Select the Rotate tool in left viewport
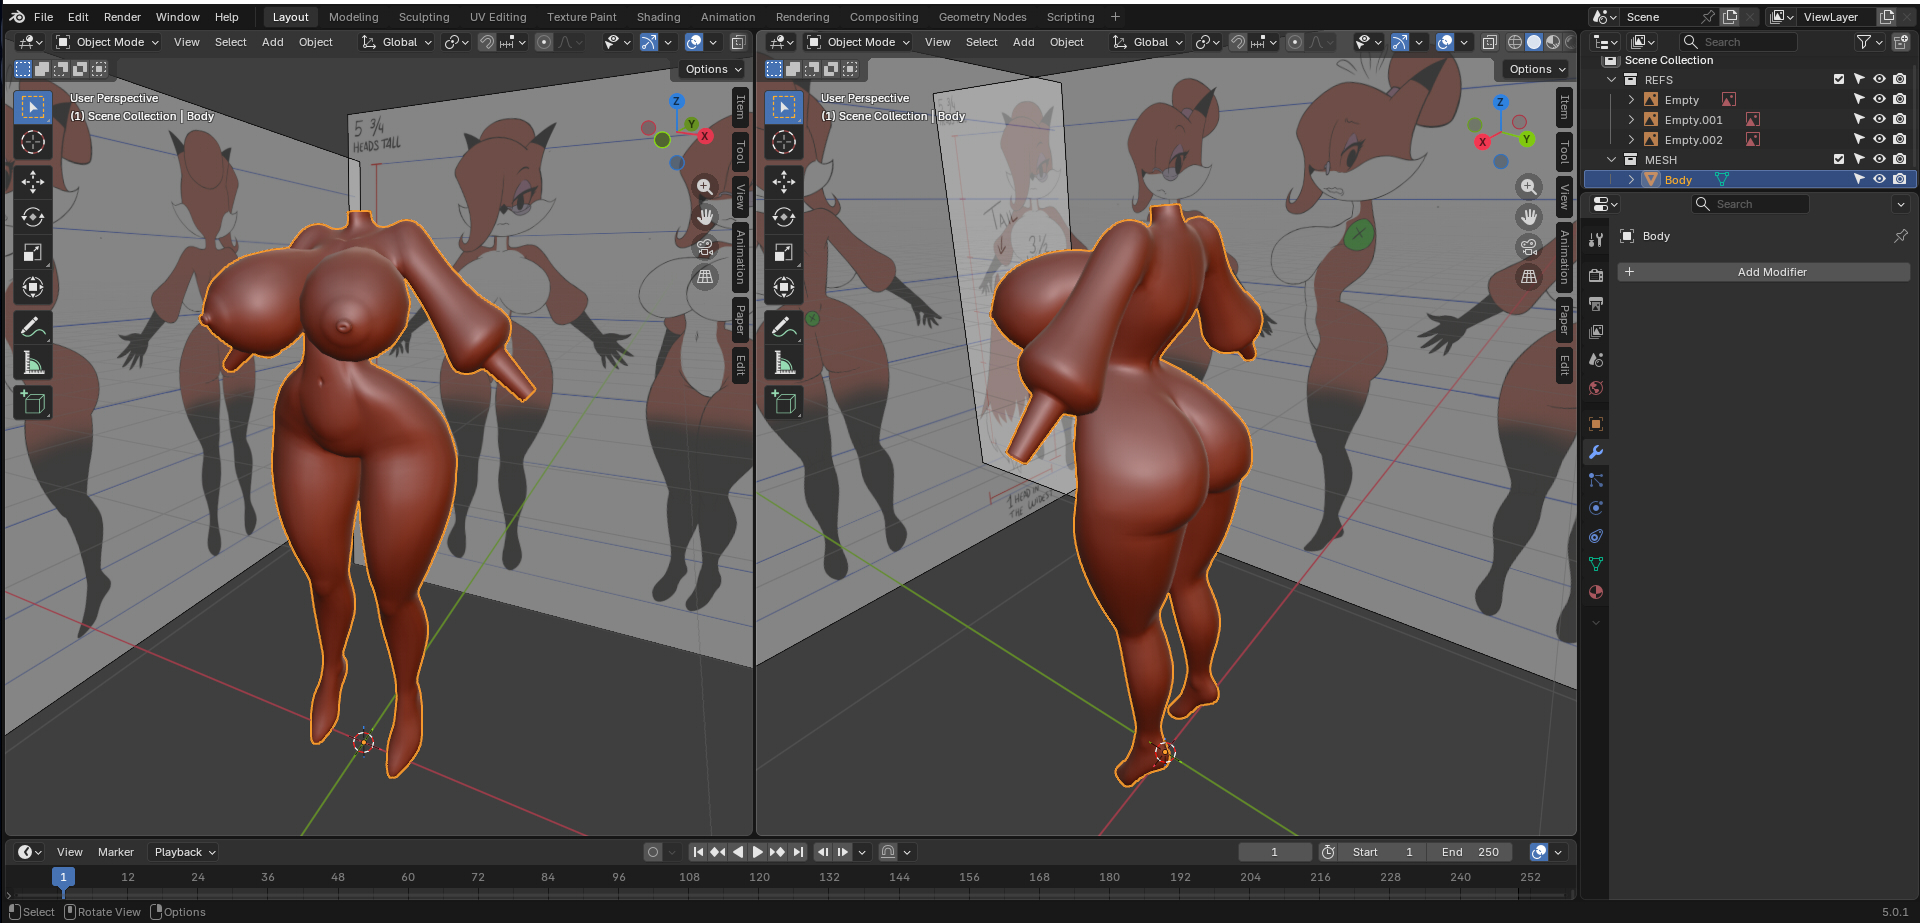The height and width of the screenshot is (923, 1920). [x=33, y=217]
